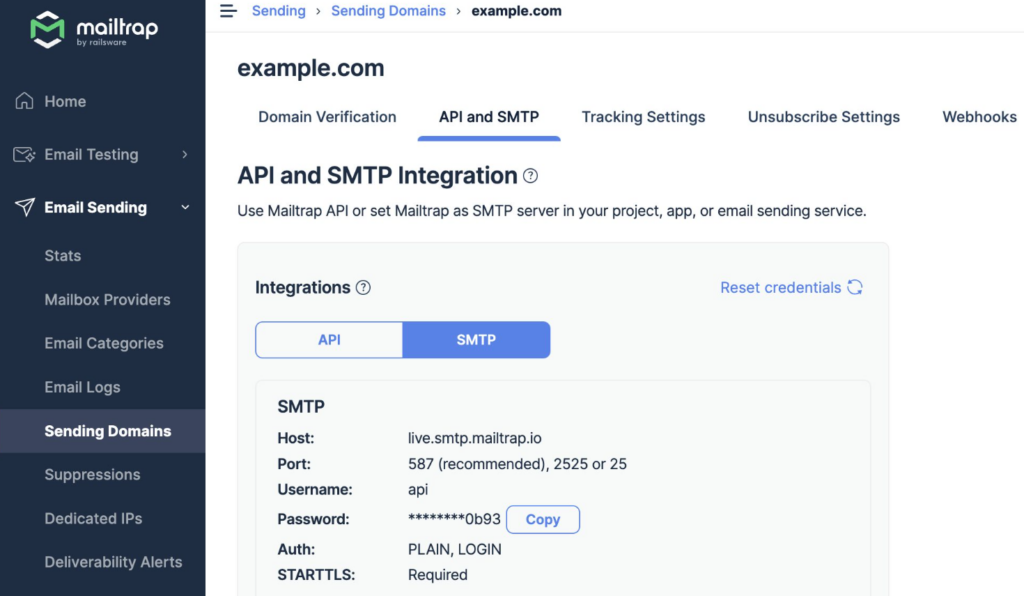Open help icon next to API and SMTP Integration
Image resolution: width=1024 pixels, height=596 pixels.
point(530,176)
